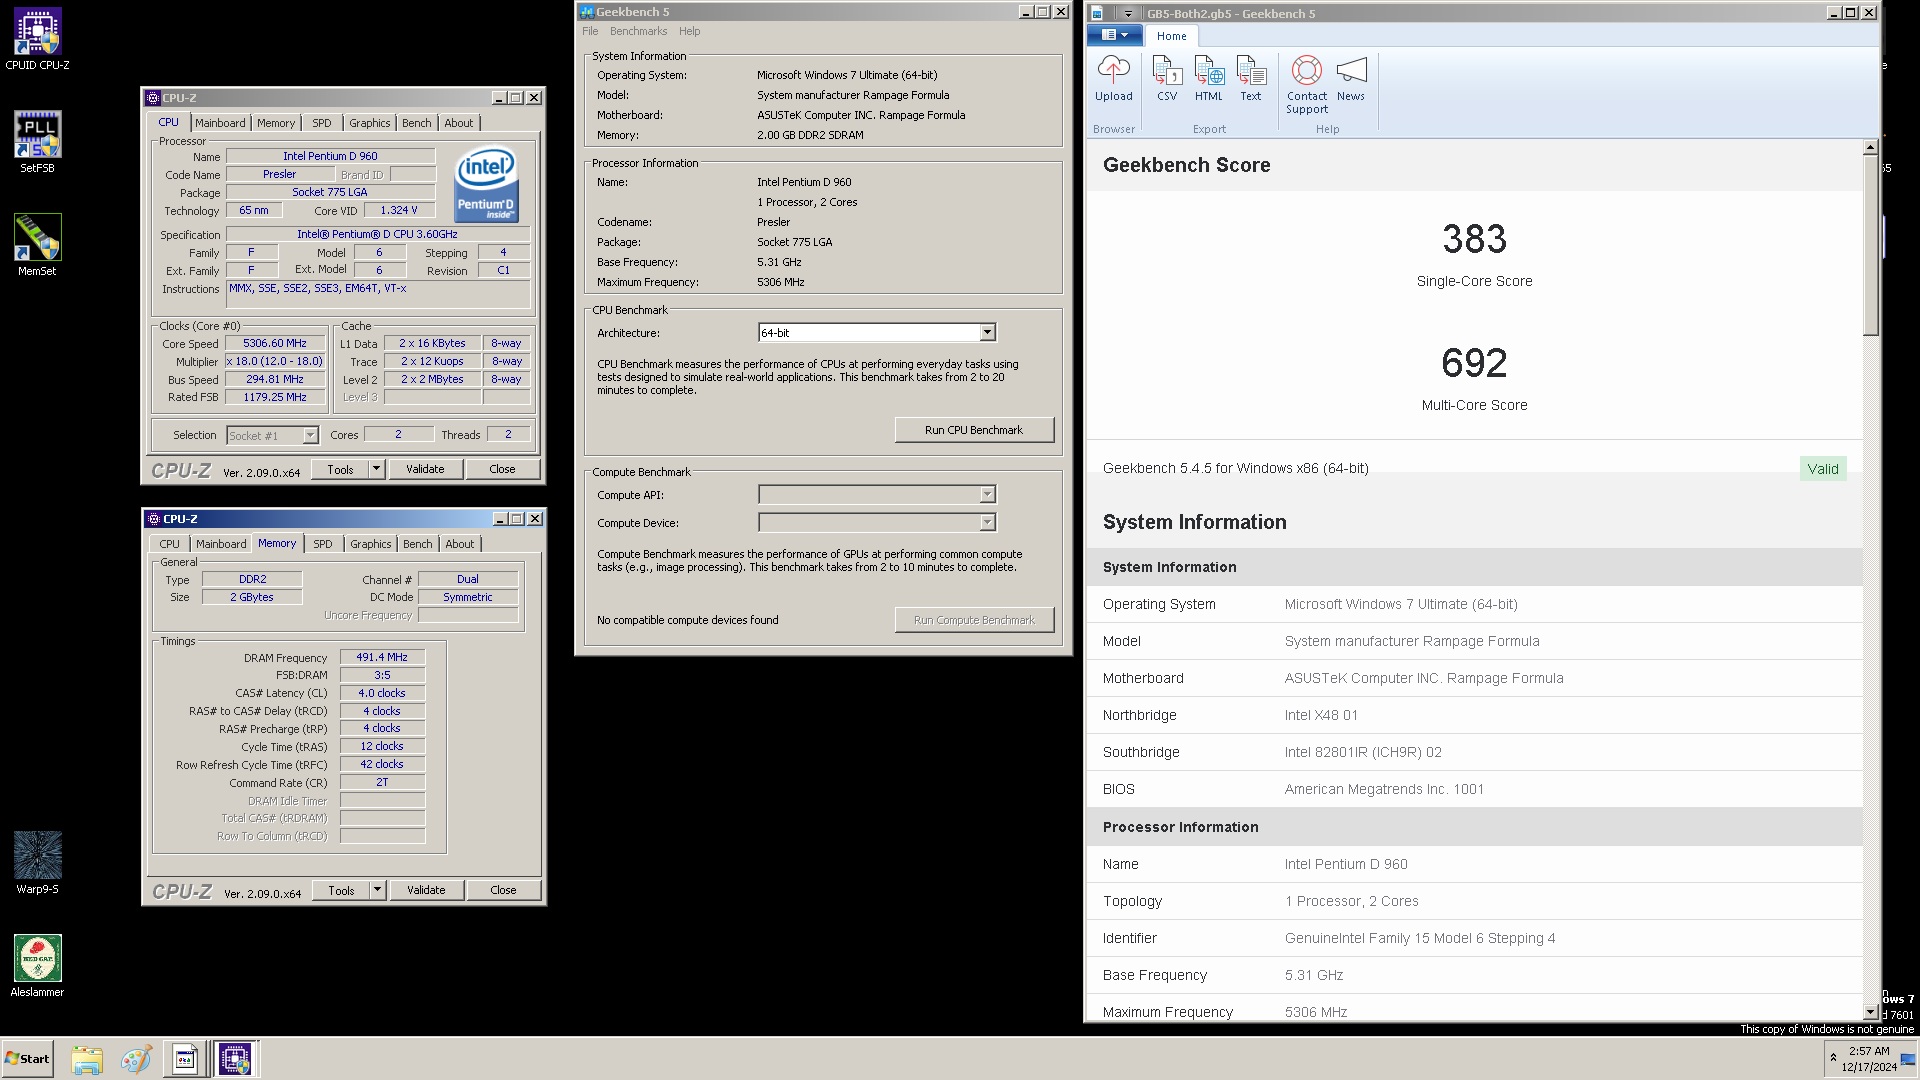Click Validate in upper CPU-Z window
Viewport: 1920px width, 1080px height.
tap(425, 469)
